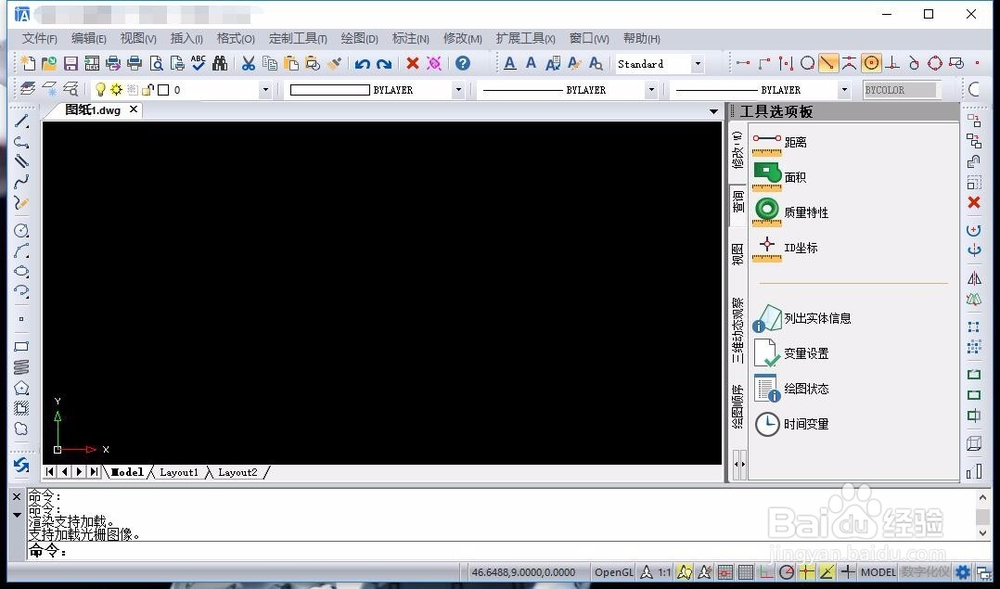Image resolution: width=1000 pixels, height=589 pixels.
Task: Click the Time variable (时间变量) clock icon
Action: [x=767, y=424]
